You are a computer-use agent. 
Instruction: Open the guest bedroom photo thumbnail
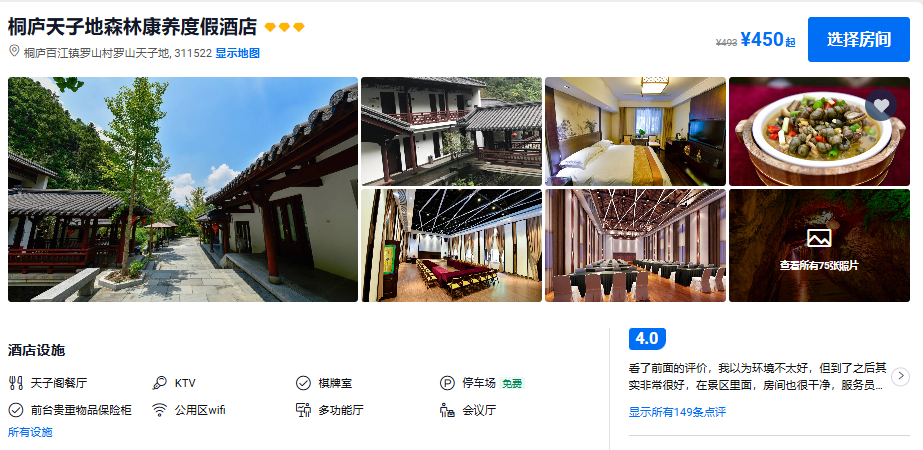click(635, 131)
